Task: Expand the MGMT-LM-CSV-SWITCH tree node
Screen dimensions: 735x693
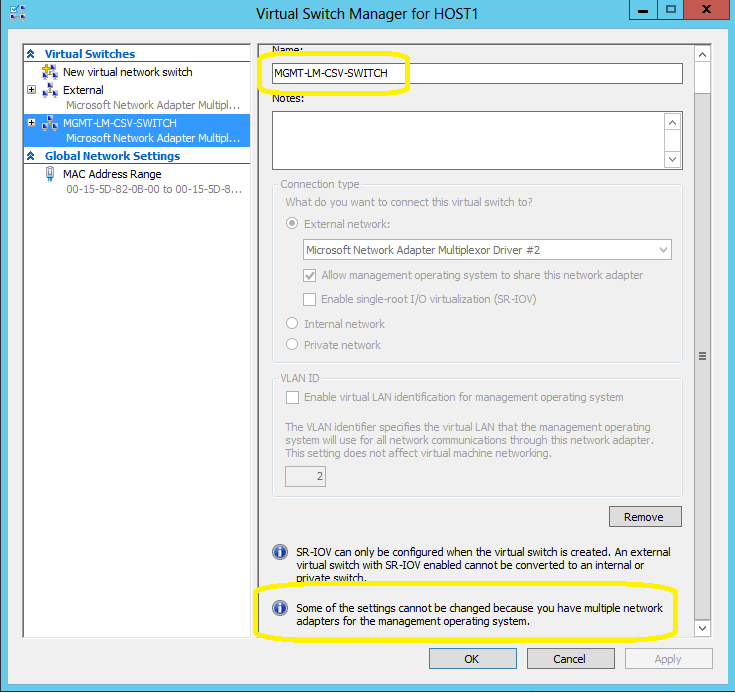Action: 32,123
